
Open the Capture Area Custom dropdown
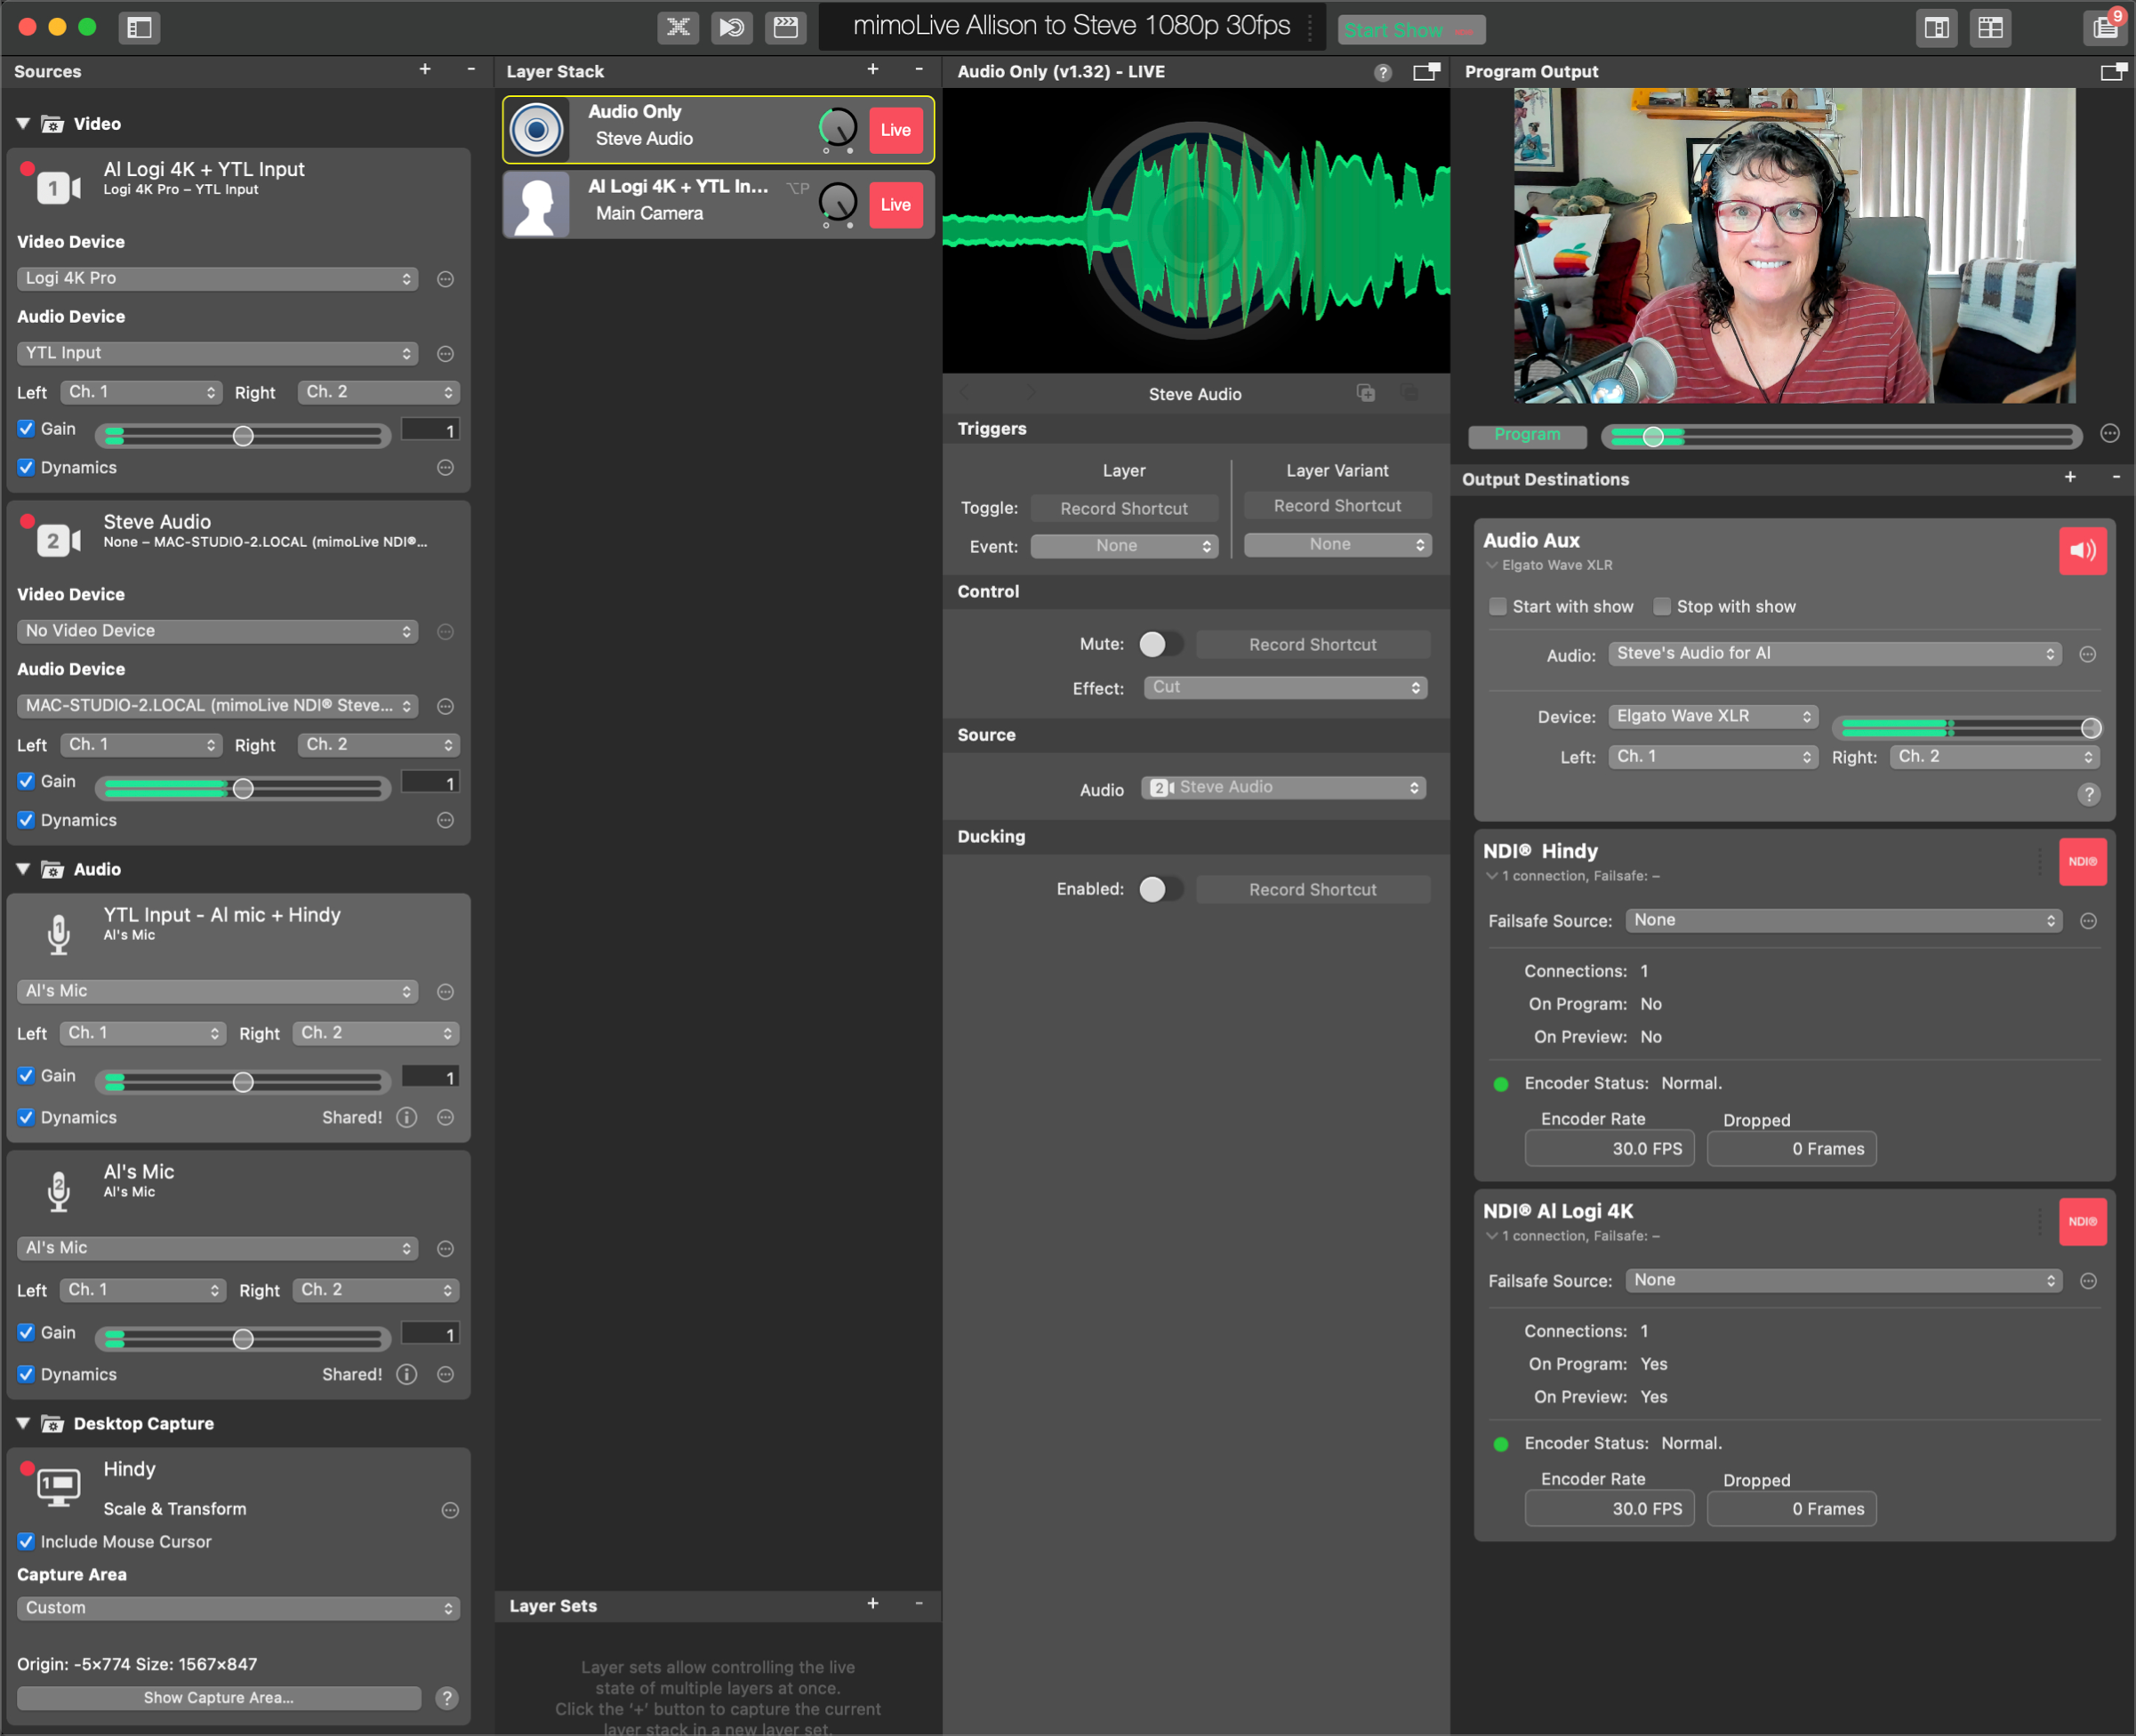pos(238,1608)
